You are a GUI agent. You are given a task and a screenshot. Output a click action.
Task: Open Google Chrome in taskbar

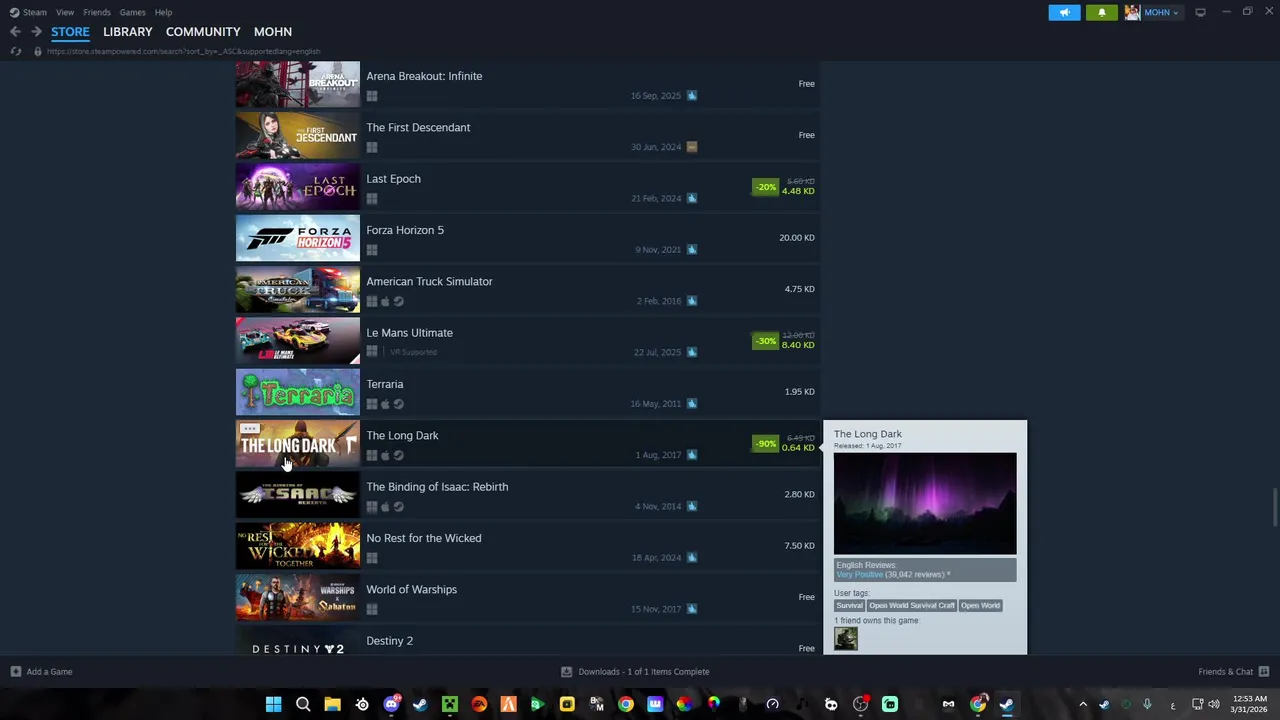point(625,704)
